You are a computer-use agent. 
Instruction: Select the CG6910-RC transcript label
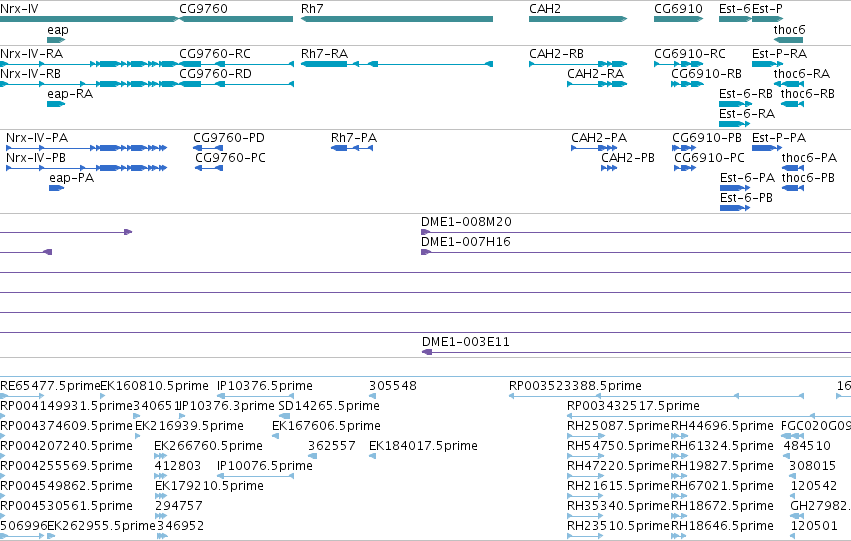tap(690, 54)
